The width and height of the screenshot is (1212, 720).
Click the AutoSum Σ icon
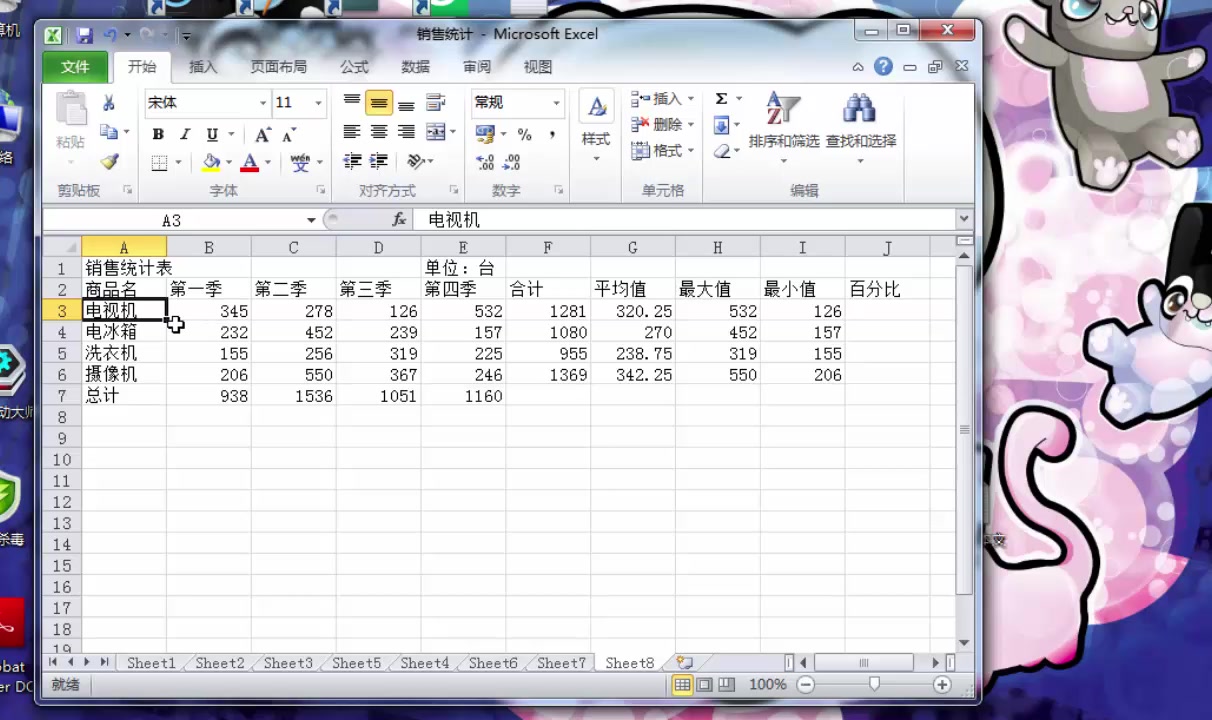(721, 98)
